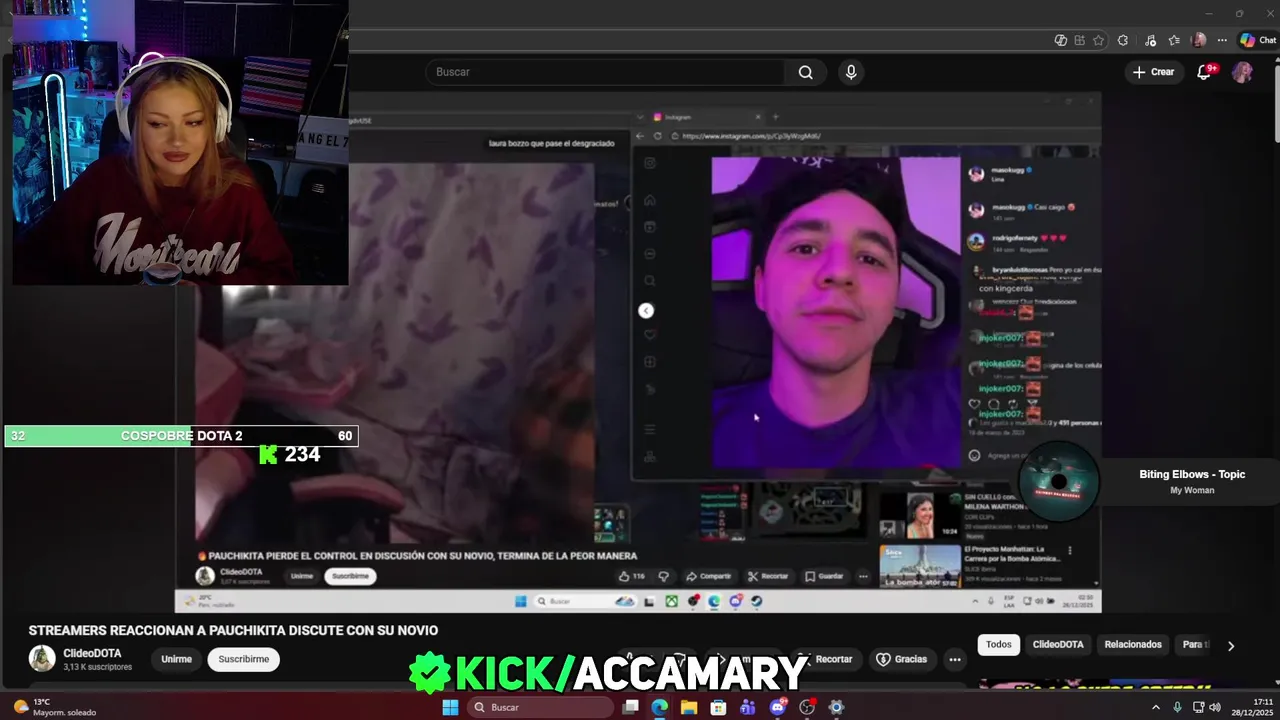
Task: Open File Explorer on the taskbar
Action: [689, 707]
